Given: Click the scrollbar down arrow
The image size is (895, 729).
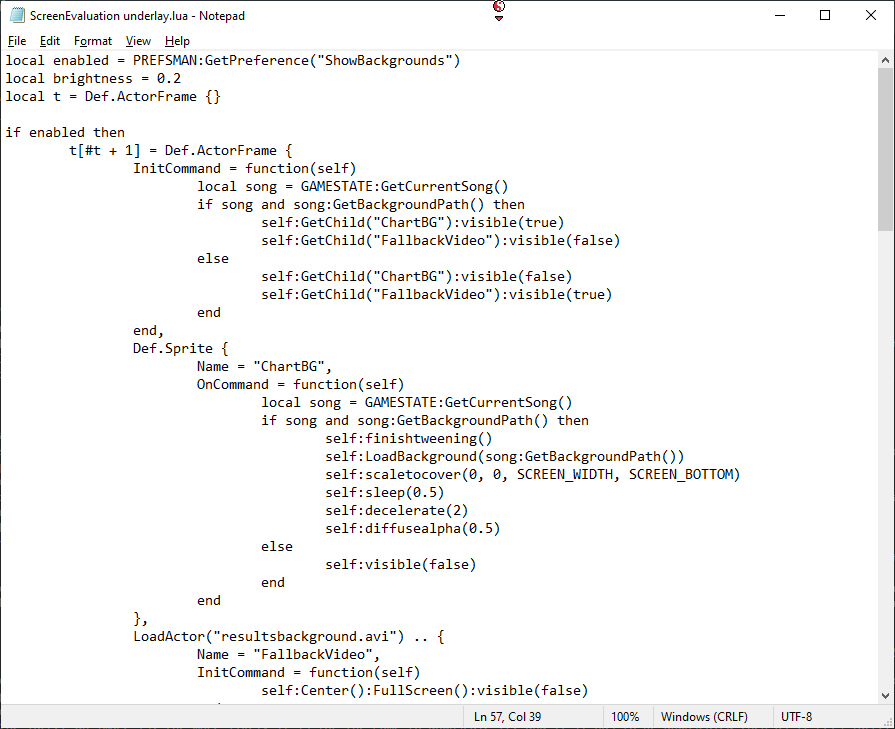Looking at the screenshot, I should tap(885, 695).
